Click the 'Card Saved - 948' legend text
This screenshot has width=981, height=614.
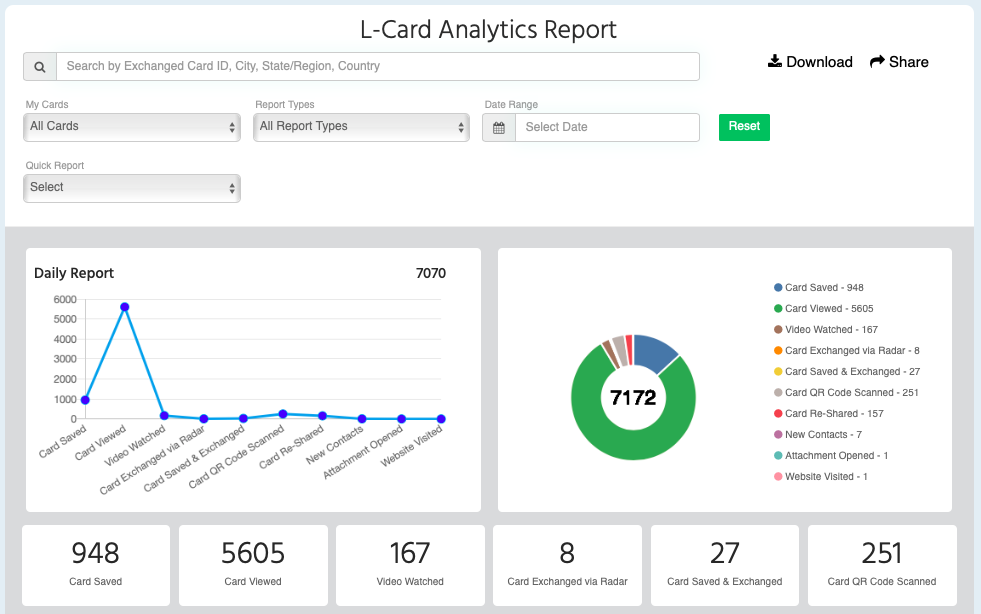tap(824, 288)
